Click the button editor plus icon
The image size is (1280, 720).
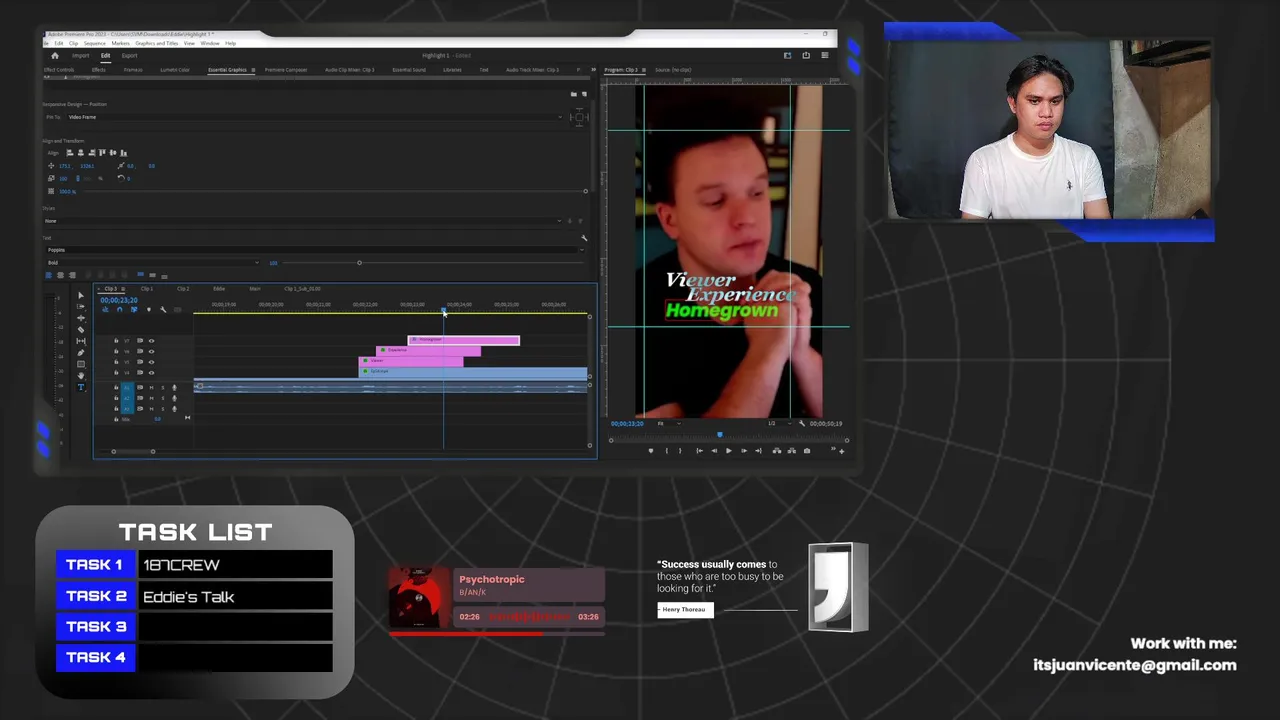coord(841,451)
